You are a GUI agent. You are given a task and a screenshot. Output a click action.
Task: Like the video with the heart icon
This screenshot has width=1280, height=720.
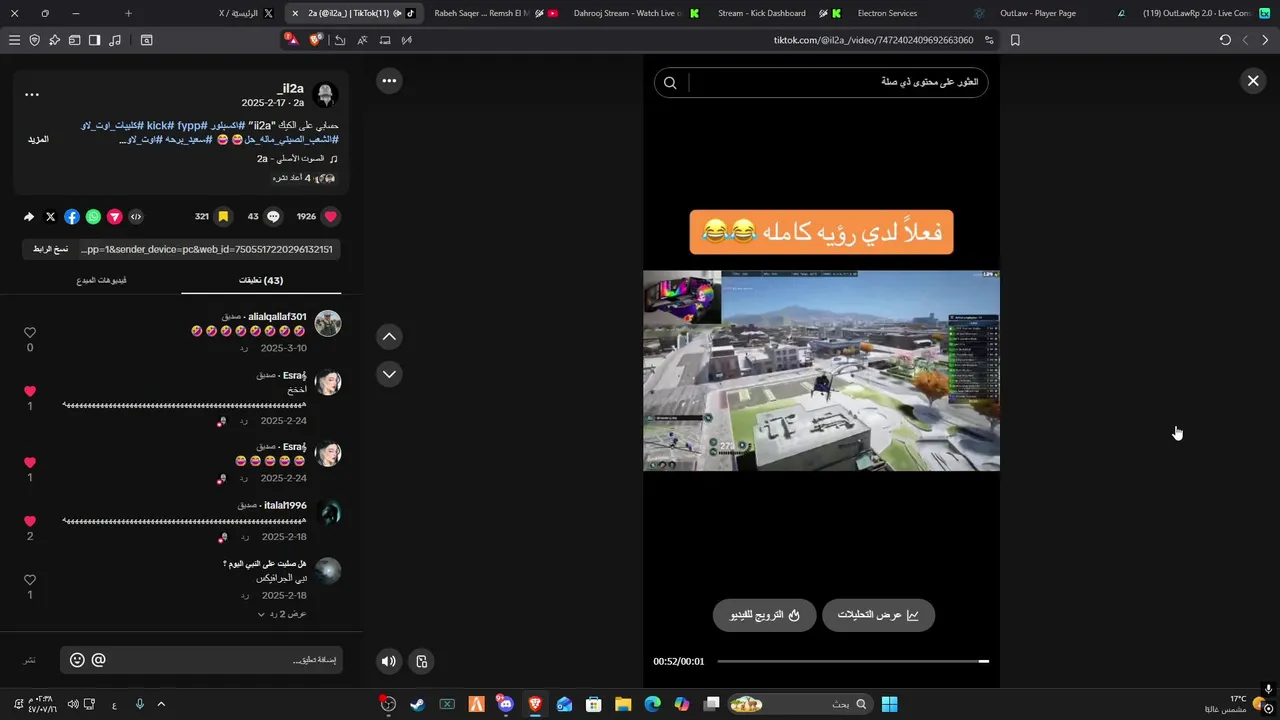pyautogui.click(x=330, y=216)
